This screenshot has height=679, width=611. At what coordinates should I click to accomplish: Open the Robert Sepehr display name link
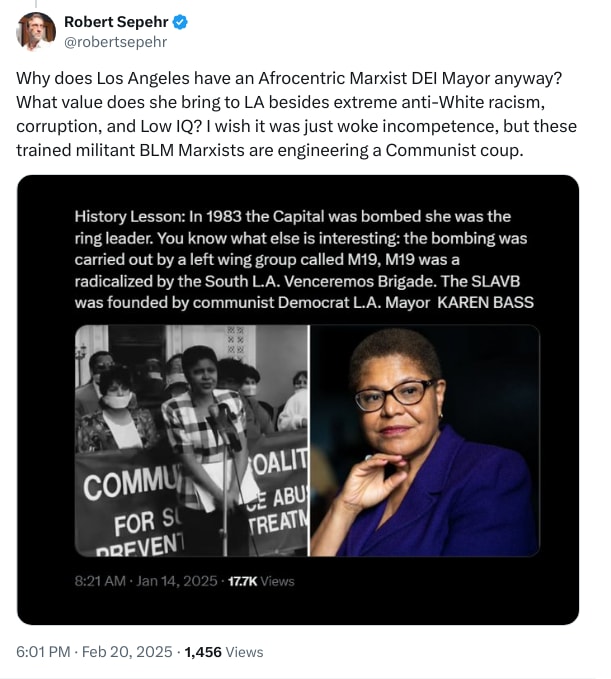click(116, 22)
